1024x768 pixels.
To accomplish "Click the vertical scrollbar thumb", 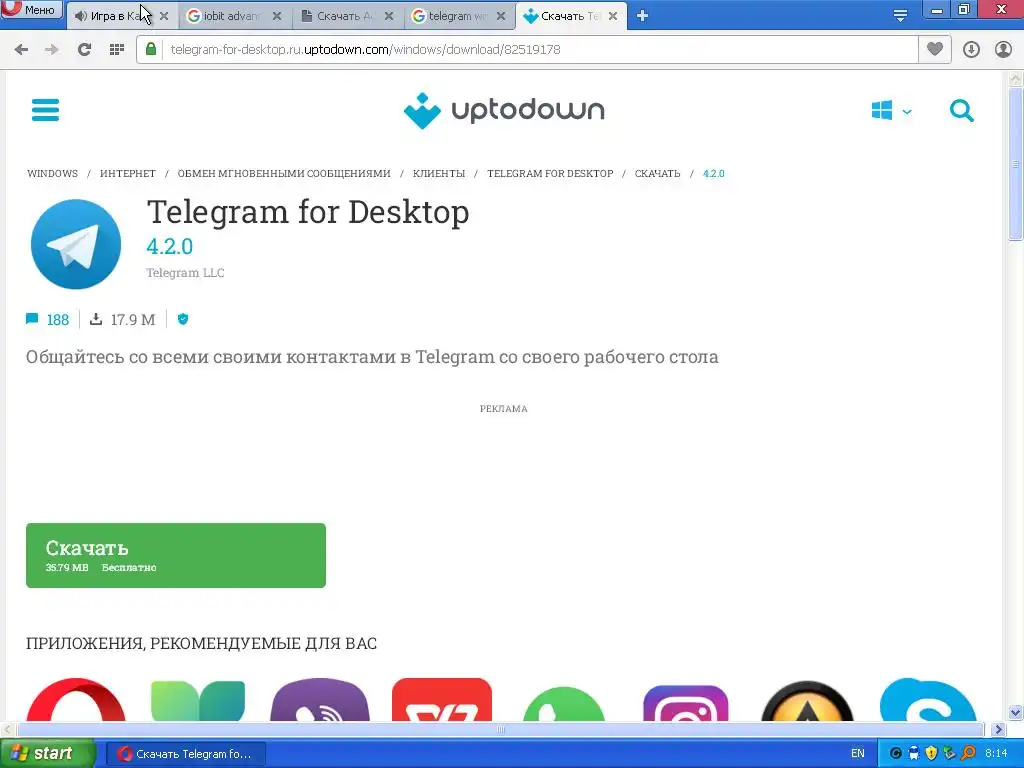I will click(x=1015, y=165).
